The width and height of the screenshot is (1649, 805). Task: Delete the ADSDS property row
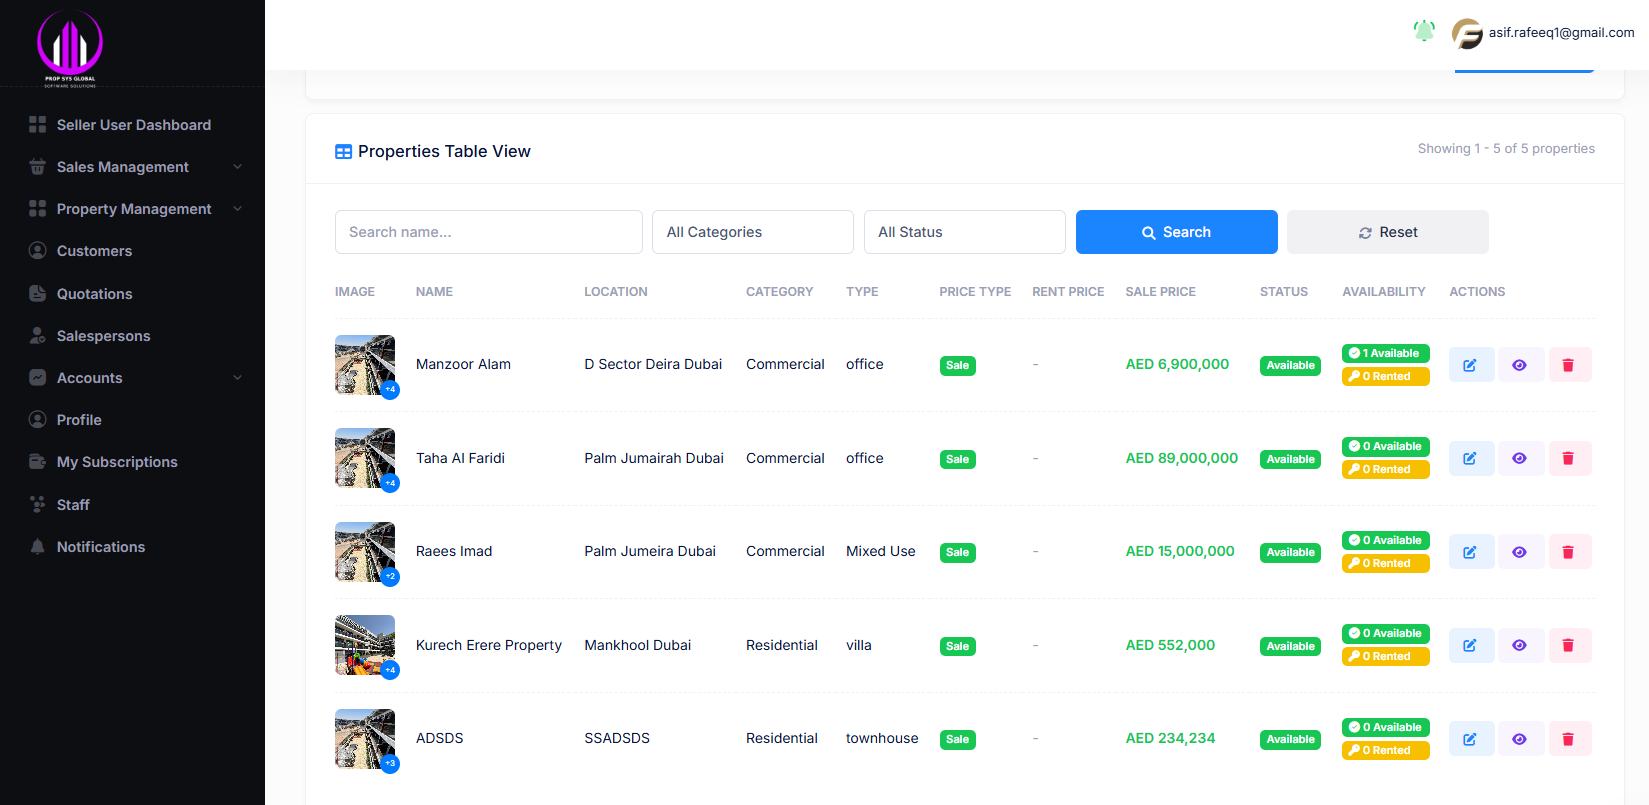(1568, 739)
